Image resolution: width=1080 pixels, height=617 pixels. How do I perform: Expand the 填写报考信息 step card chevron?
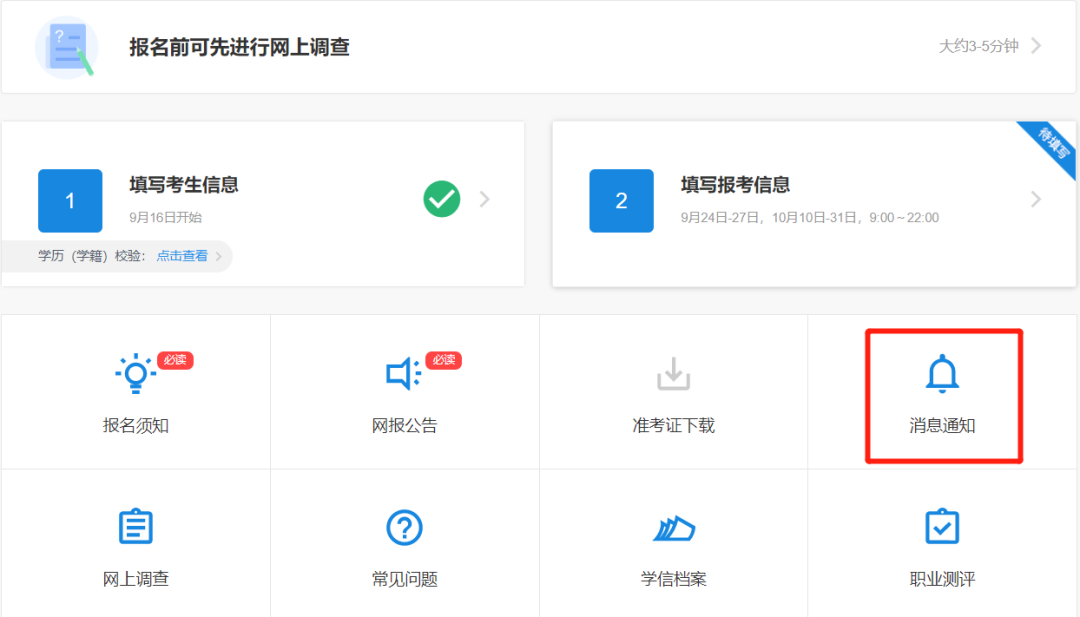tap(1036, 199)
